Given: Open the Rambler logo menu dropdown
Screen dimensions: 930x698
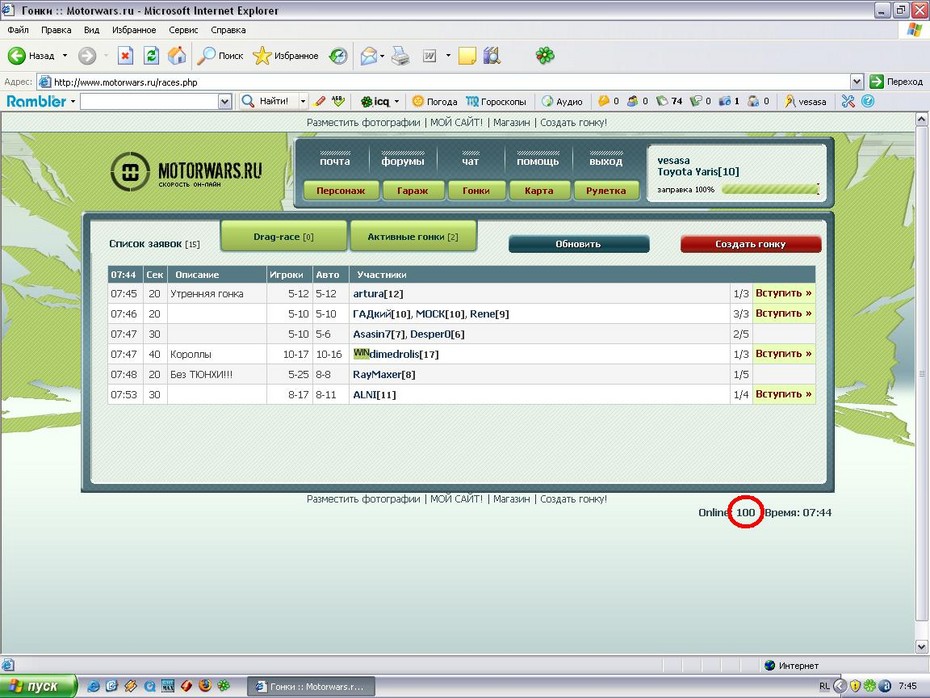Looking at the screenshot, I should (x=73, y=101).
